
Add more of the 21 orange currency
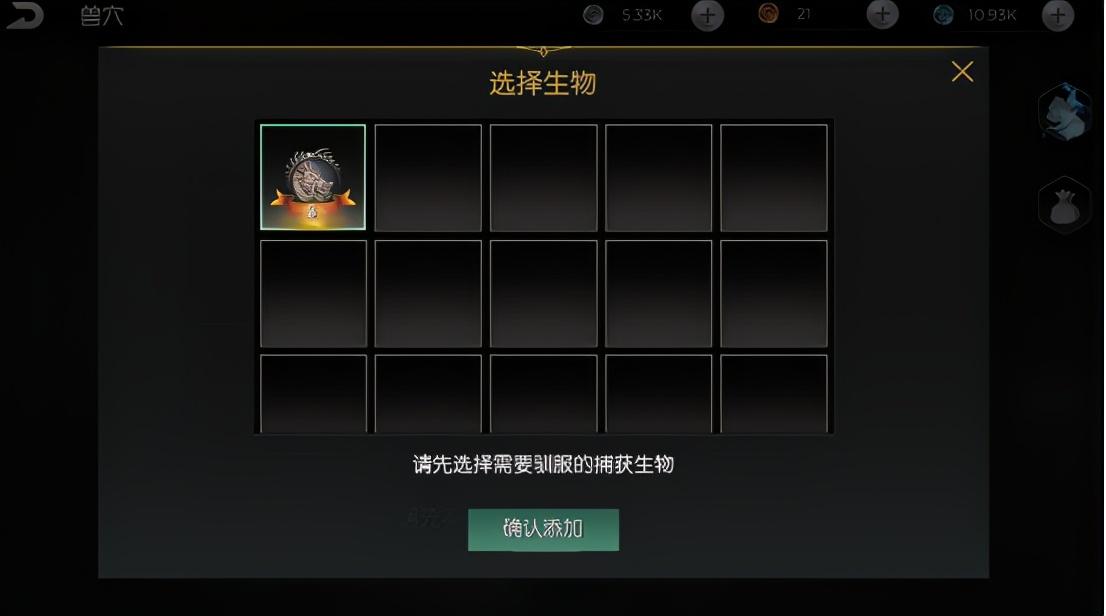[x=882, y=15]
